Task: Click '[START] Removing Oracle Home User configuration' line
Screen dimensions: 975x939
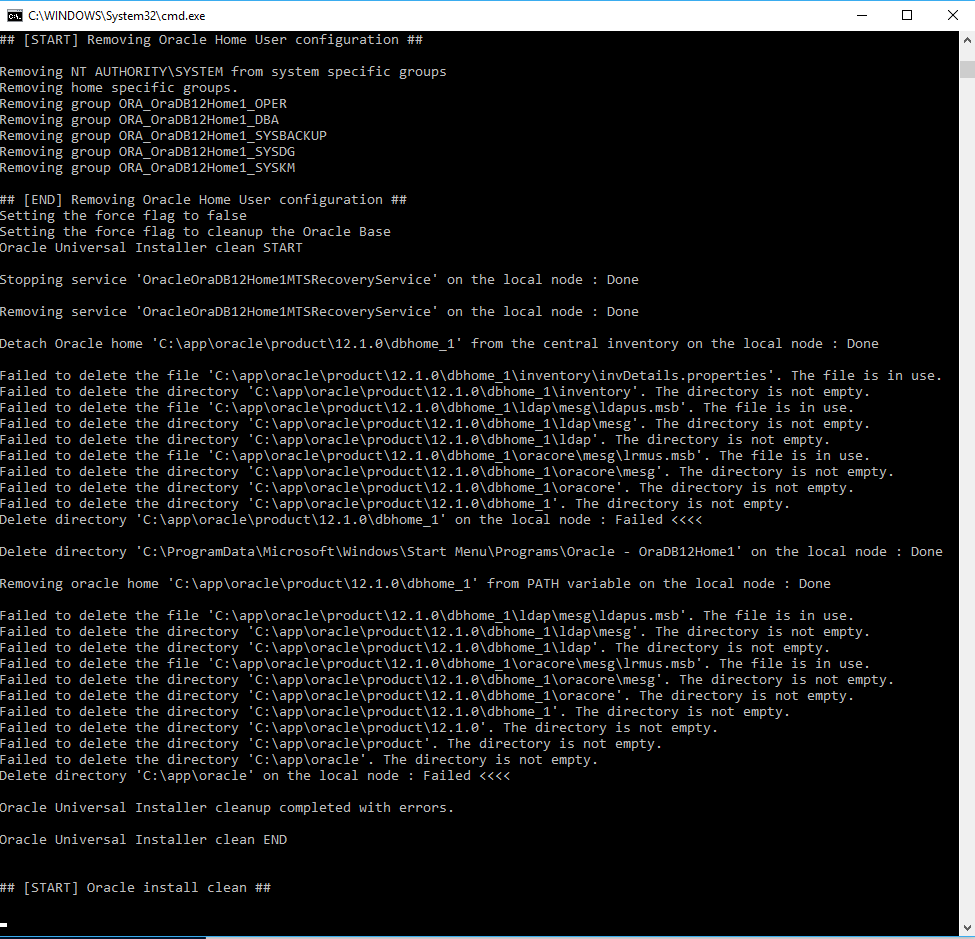Action: (x=211, y=40)
